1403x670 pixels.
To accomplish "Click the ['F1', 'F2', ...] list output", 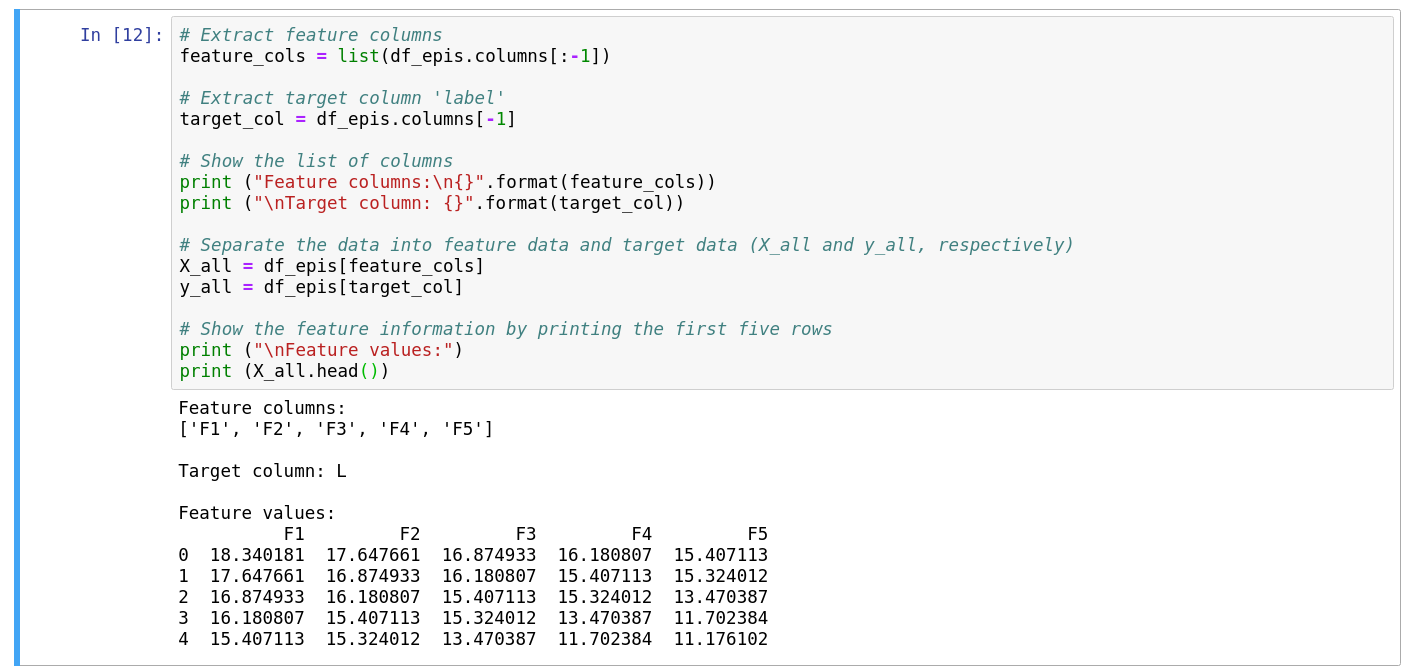I will (335, 429).
